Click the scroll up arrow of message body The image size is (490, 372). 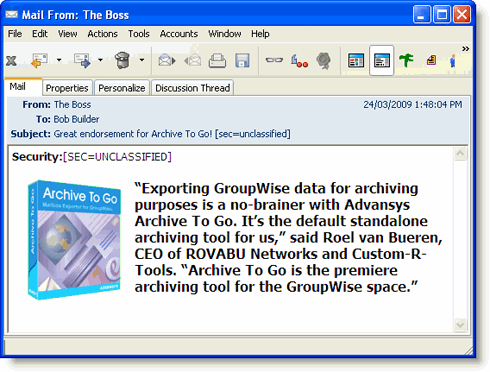[x=460, y=154]
